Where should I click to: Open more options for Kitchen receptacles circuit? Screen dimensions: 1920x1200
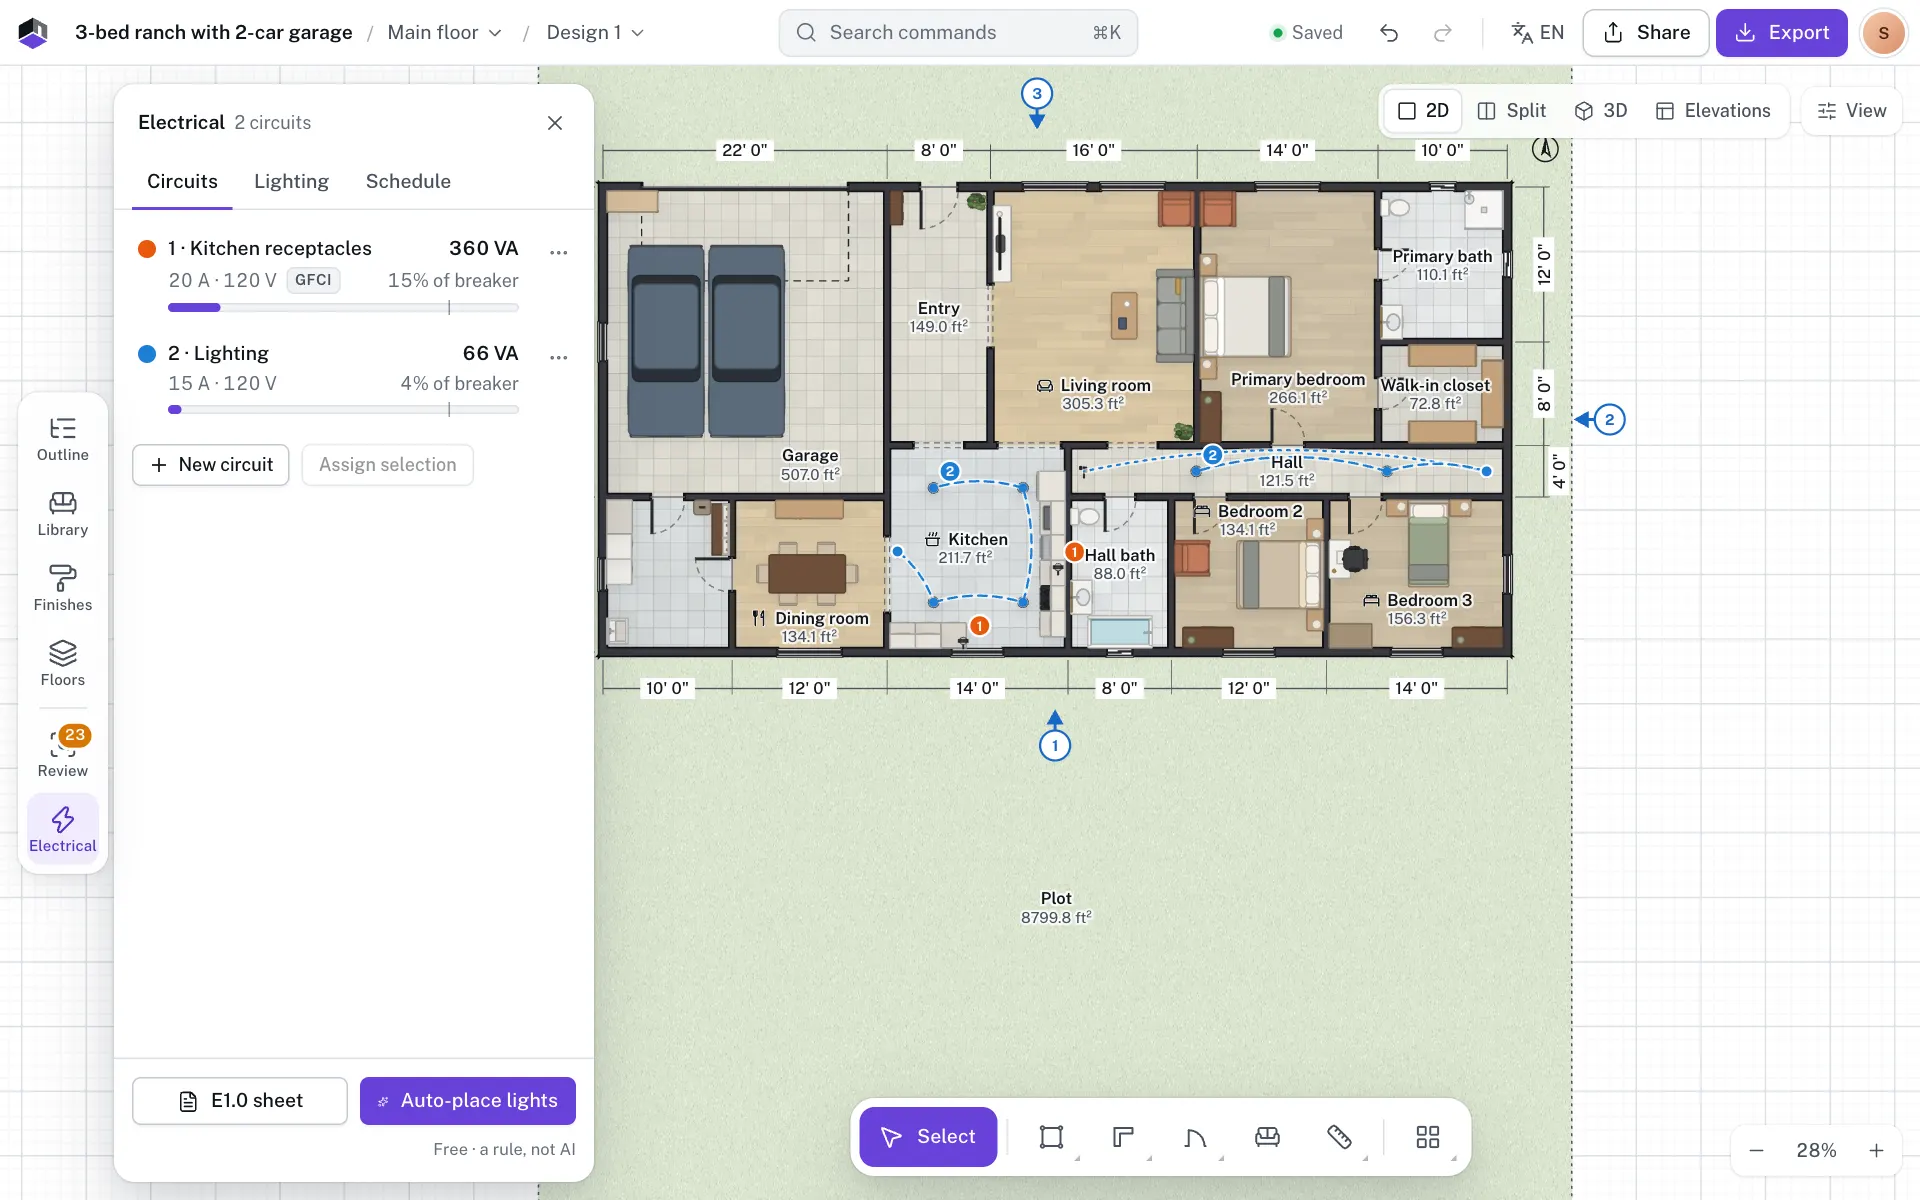pyautogui.click(x=559, y=252)
